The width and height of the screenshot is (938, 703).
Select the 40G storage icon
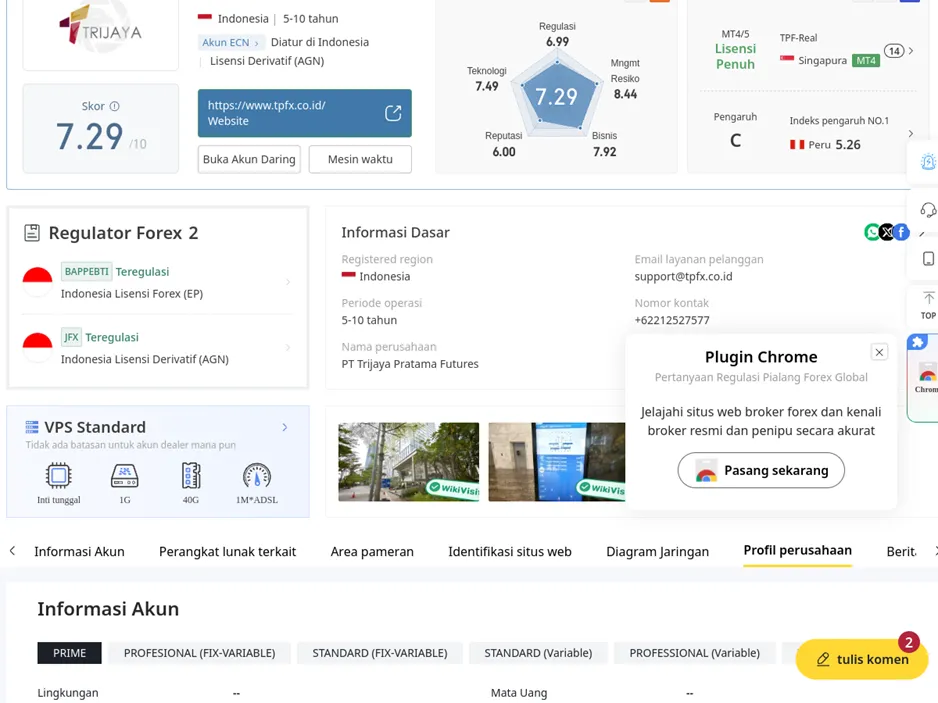[191, 476]
